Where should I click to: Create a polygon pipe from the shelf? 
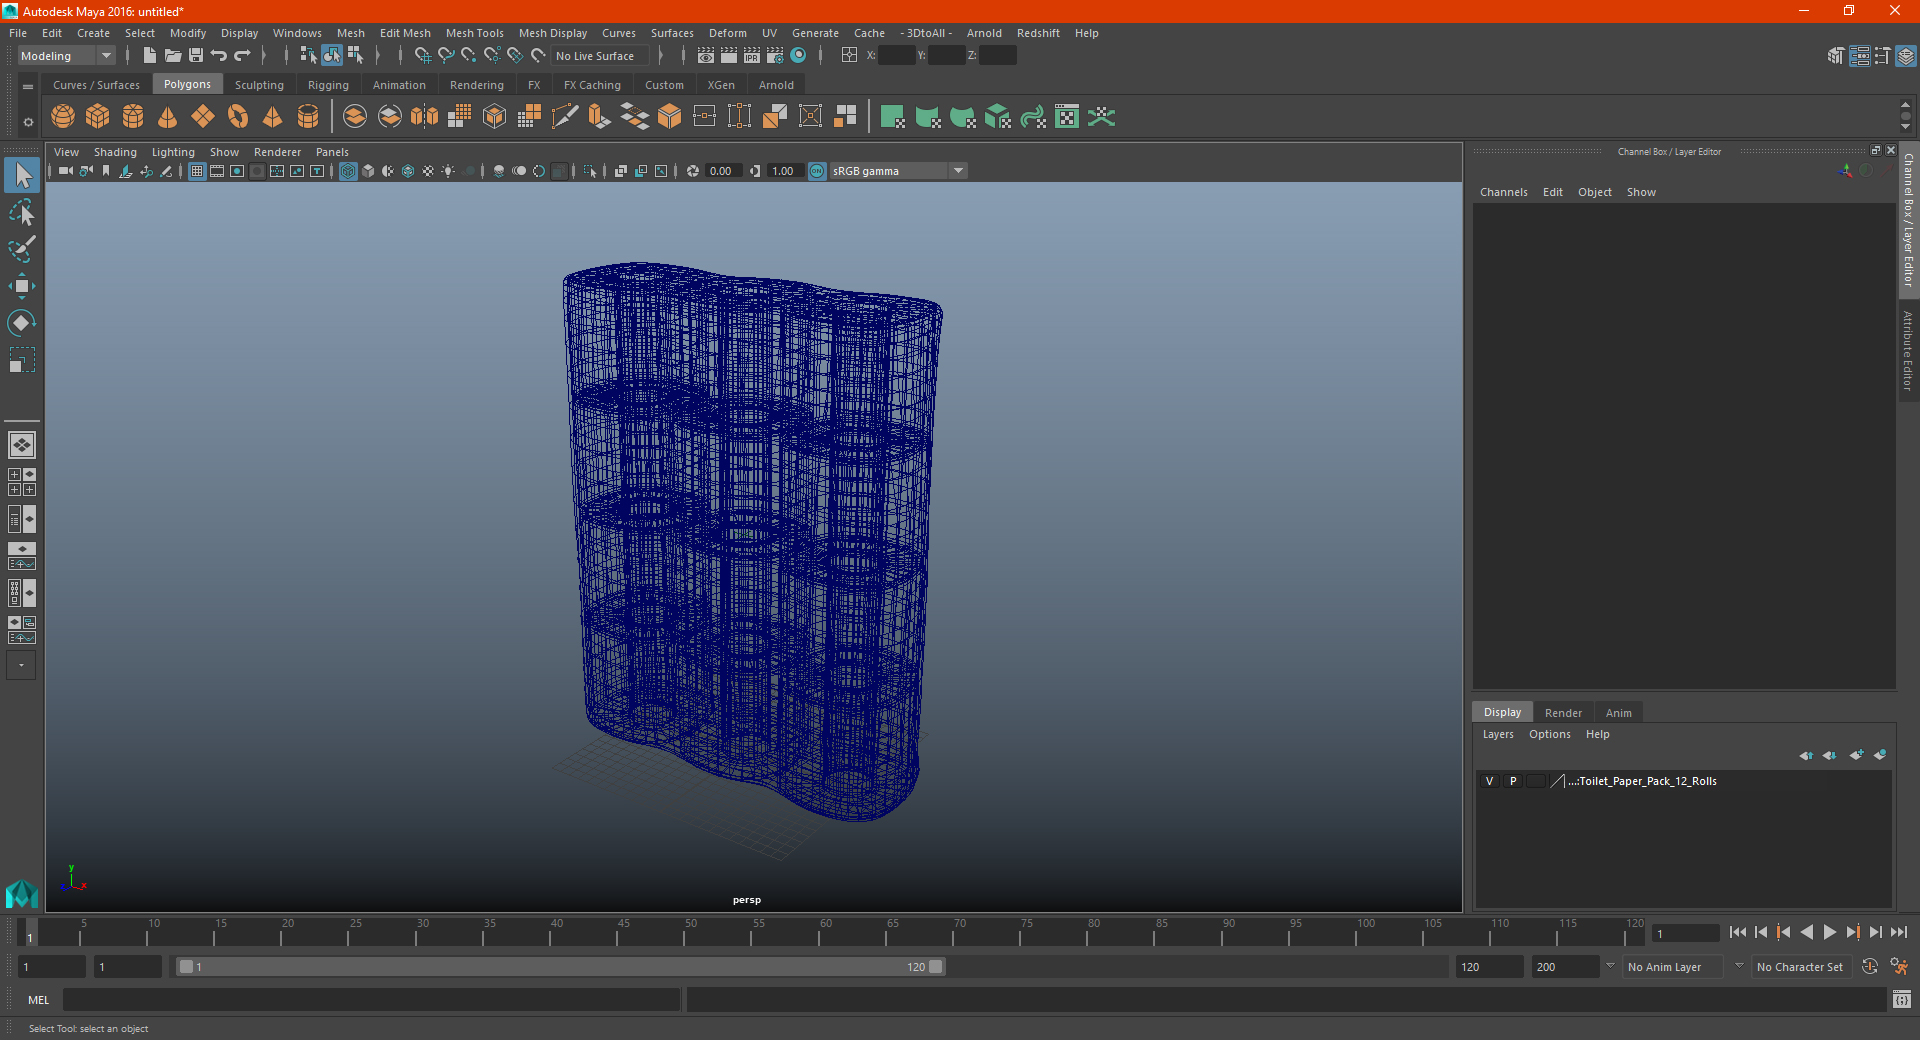308,117
